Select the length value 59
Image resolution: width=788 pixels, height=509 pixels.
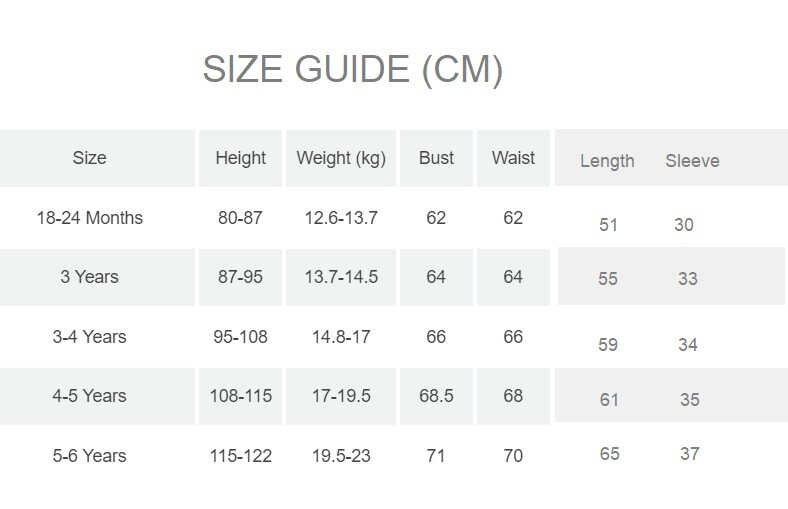tap(608, 345)
